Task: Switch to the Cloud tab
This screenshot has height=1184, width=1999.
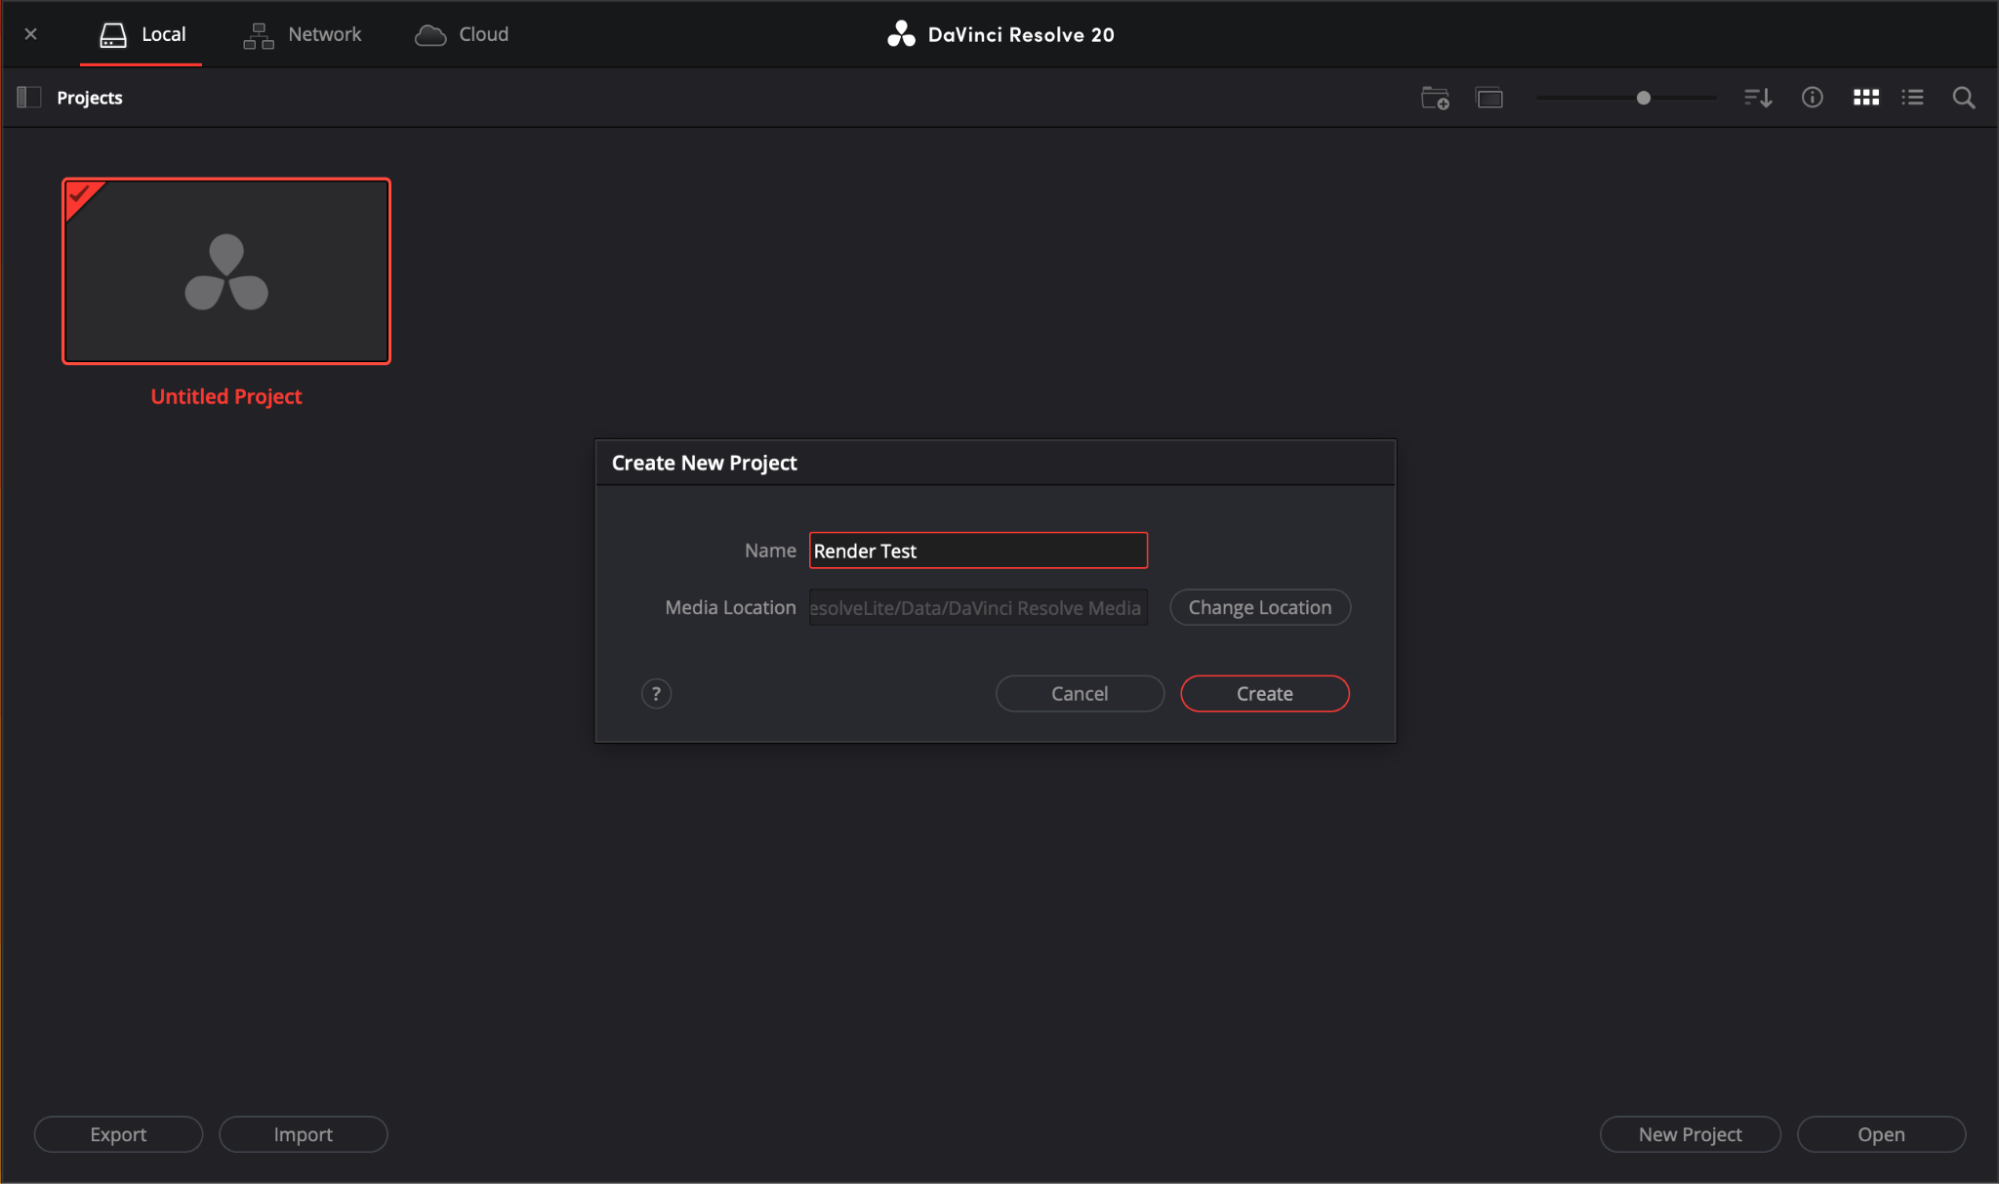Action: tap(462, 34)
